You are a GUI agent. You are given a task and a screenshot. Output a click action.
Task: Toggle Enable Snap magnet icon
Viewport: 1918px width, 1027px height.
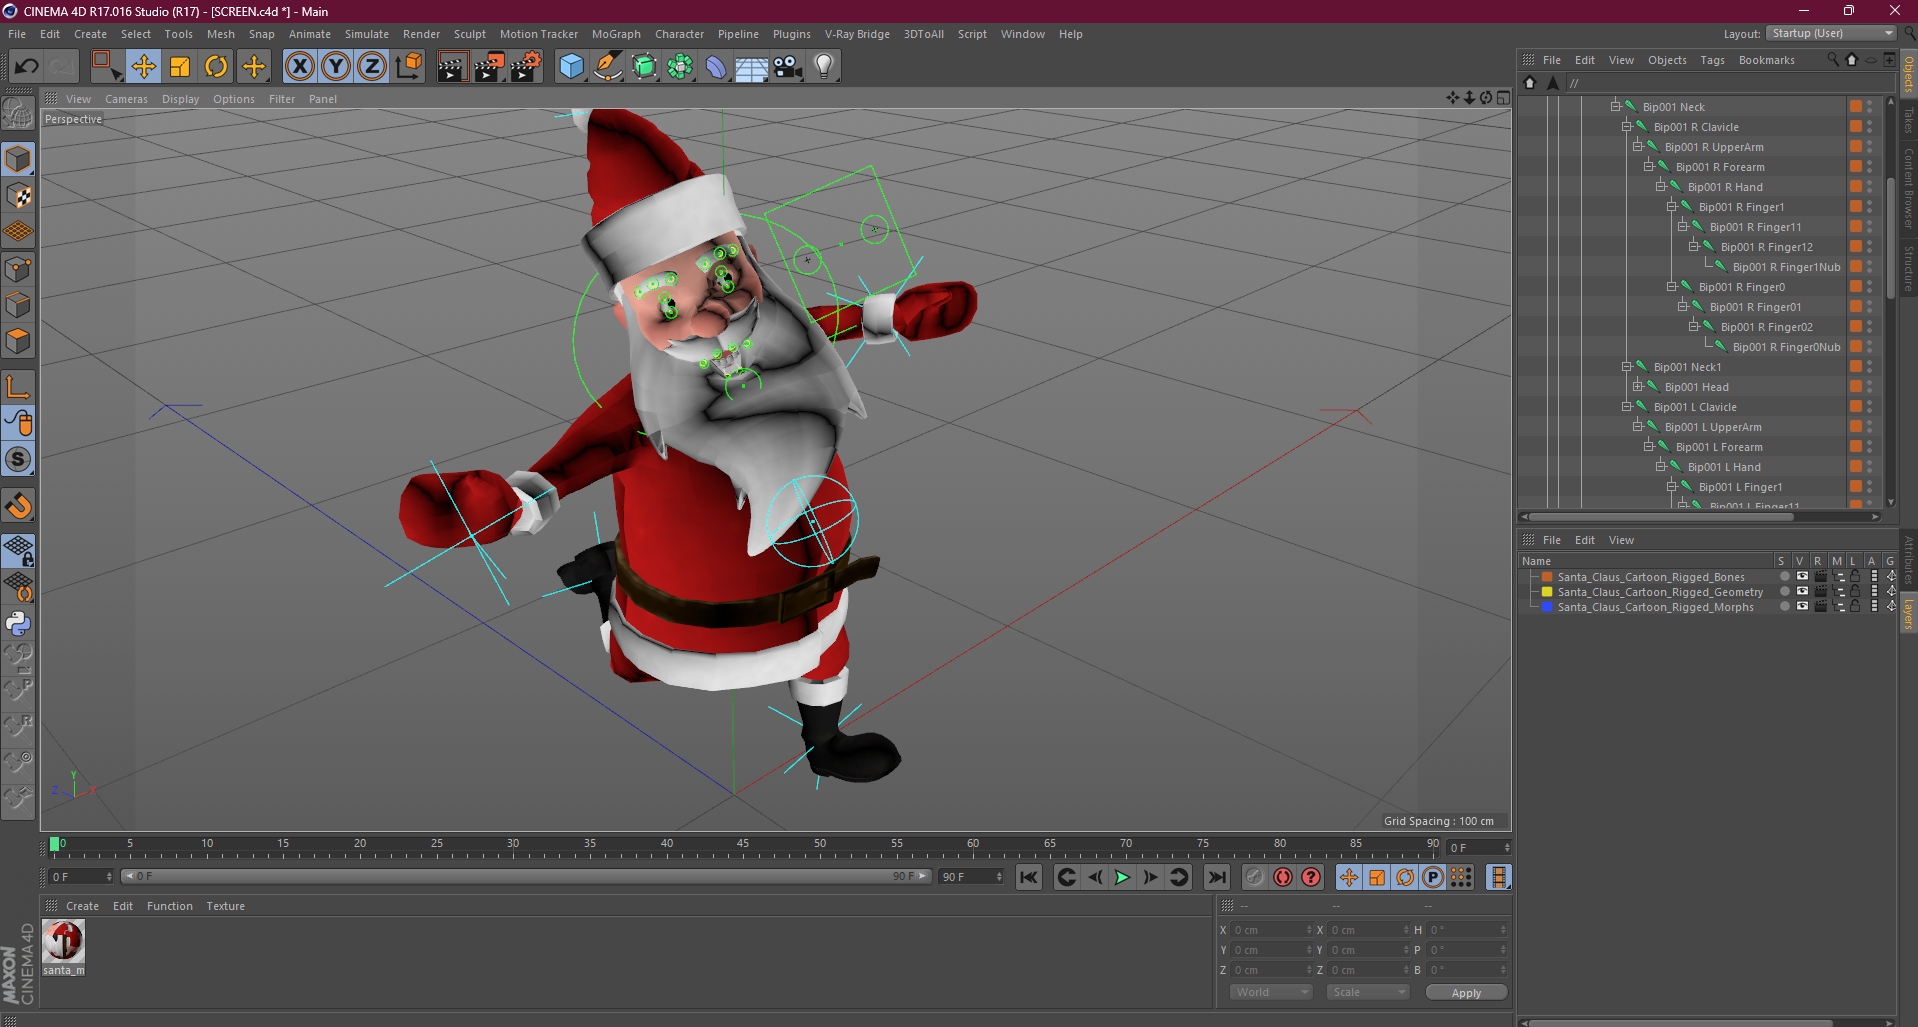pyautogui.click(x=18, y=506)
